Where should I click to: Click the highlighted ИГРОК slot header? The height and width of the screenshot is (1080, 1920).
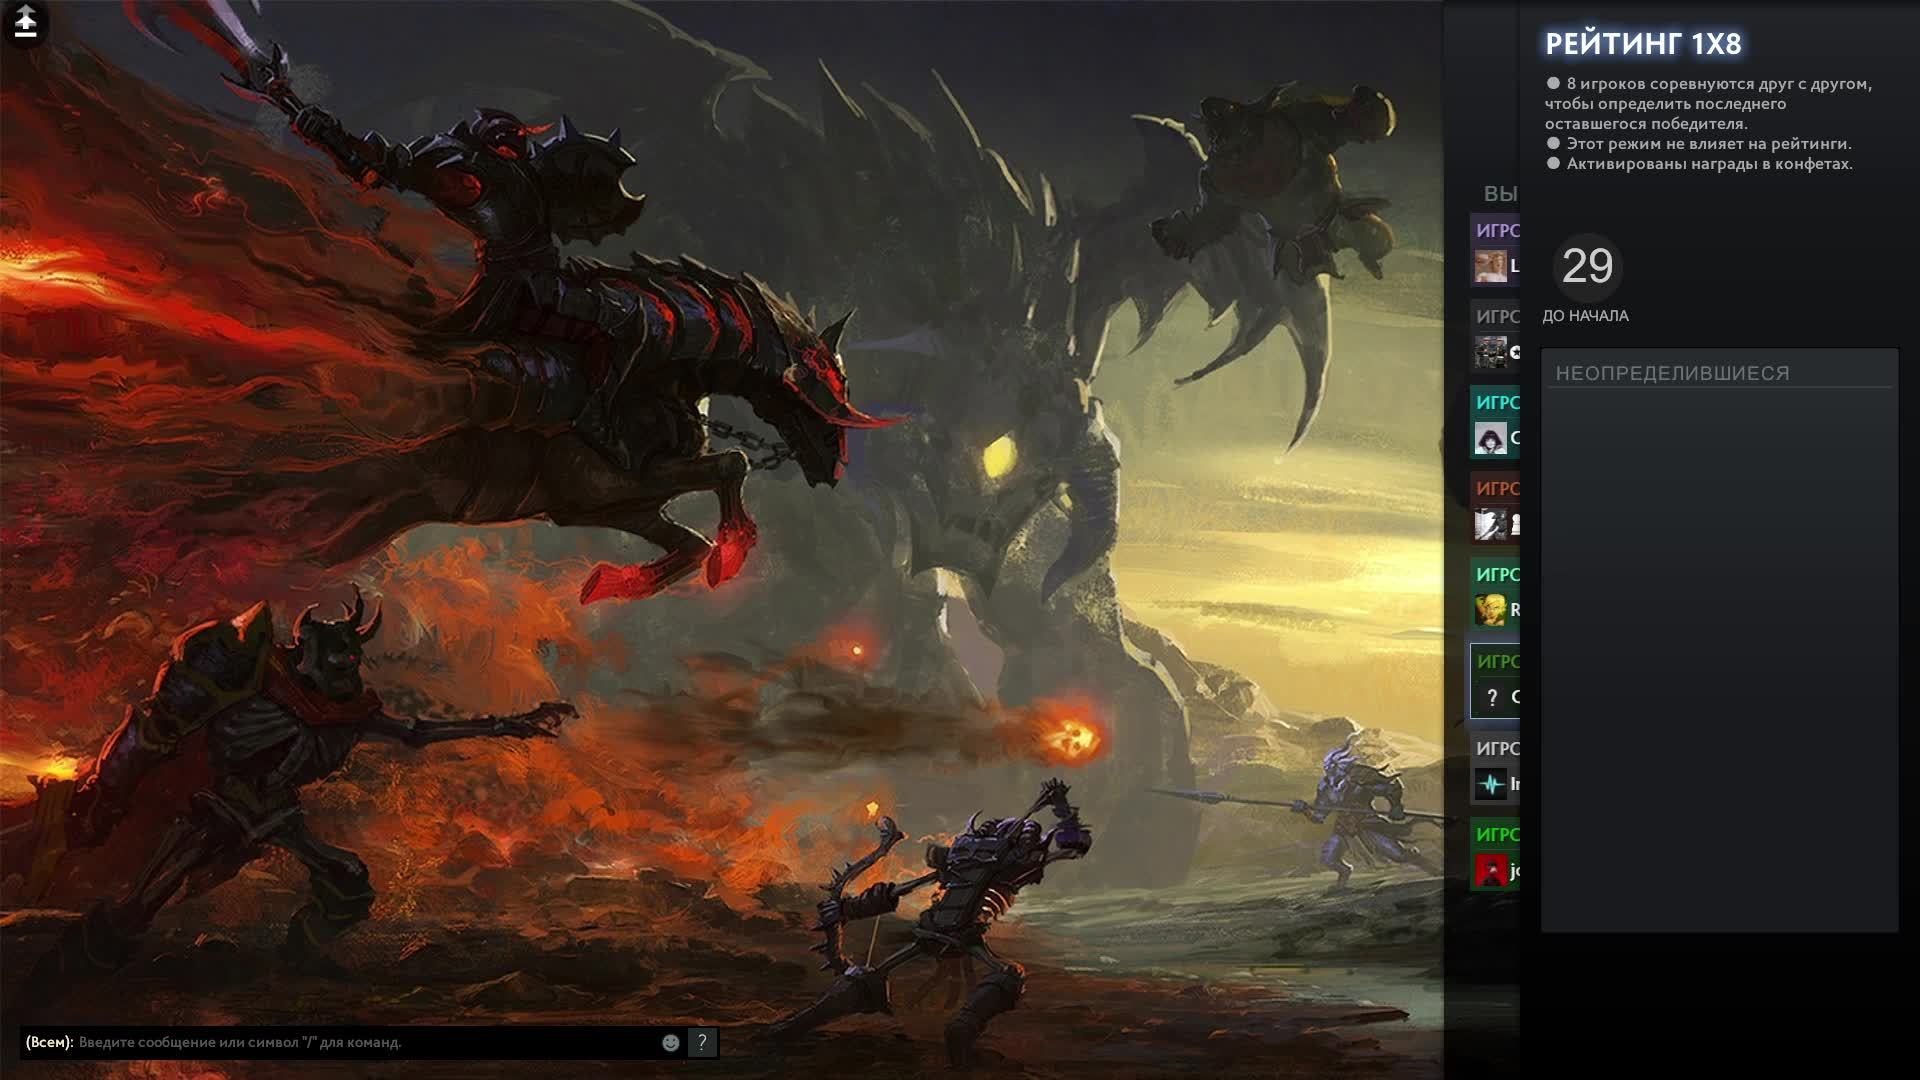[1497, 661]
